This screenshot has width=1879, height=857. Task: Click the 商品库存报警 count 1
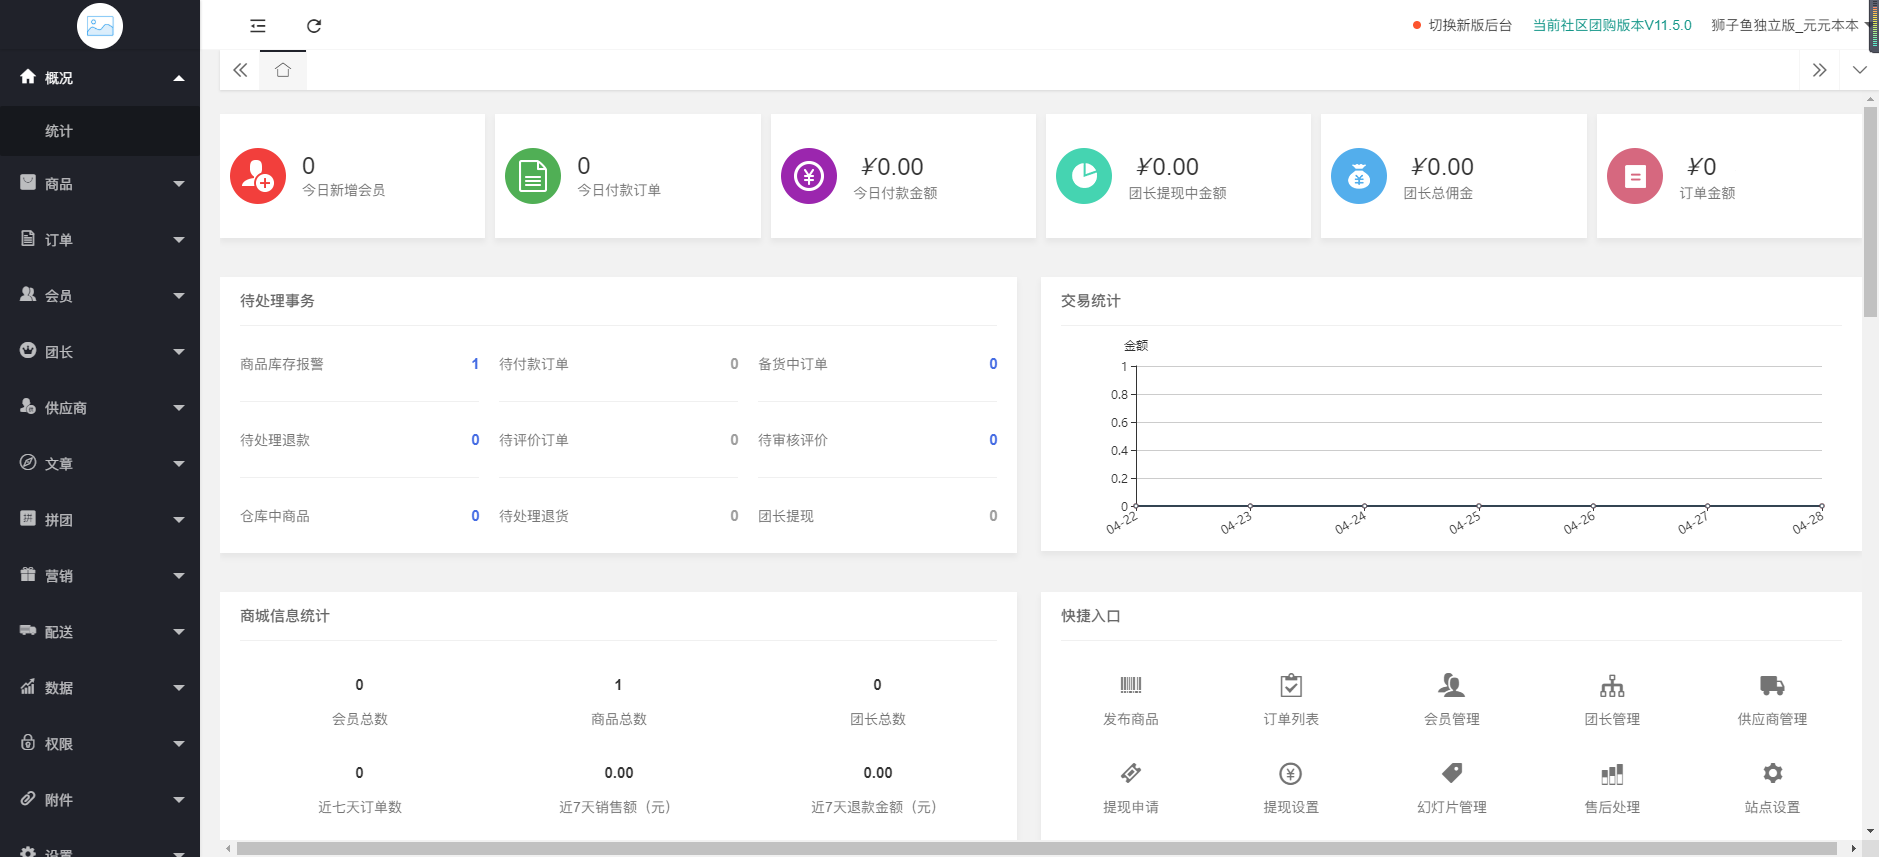(x=475, y=364)
